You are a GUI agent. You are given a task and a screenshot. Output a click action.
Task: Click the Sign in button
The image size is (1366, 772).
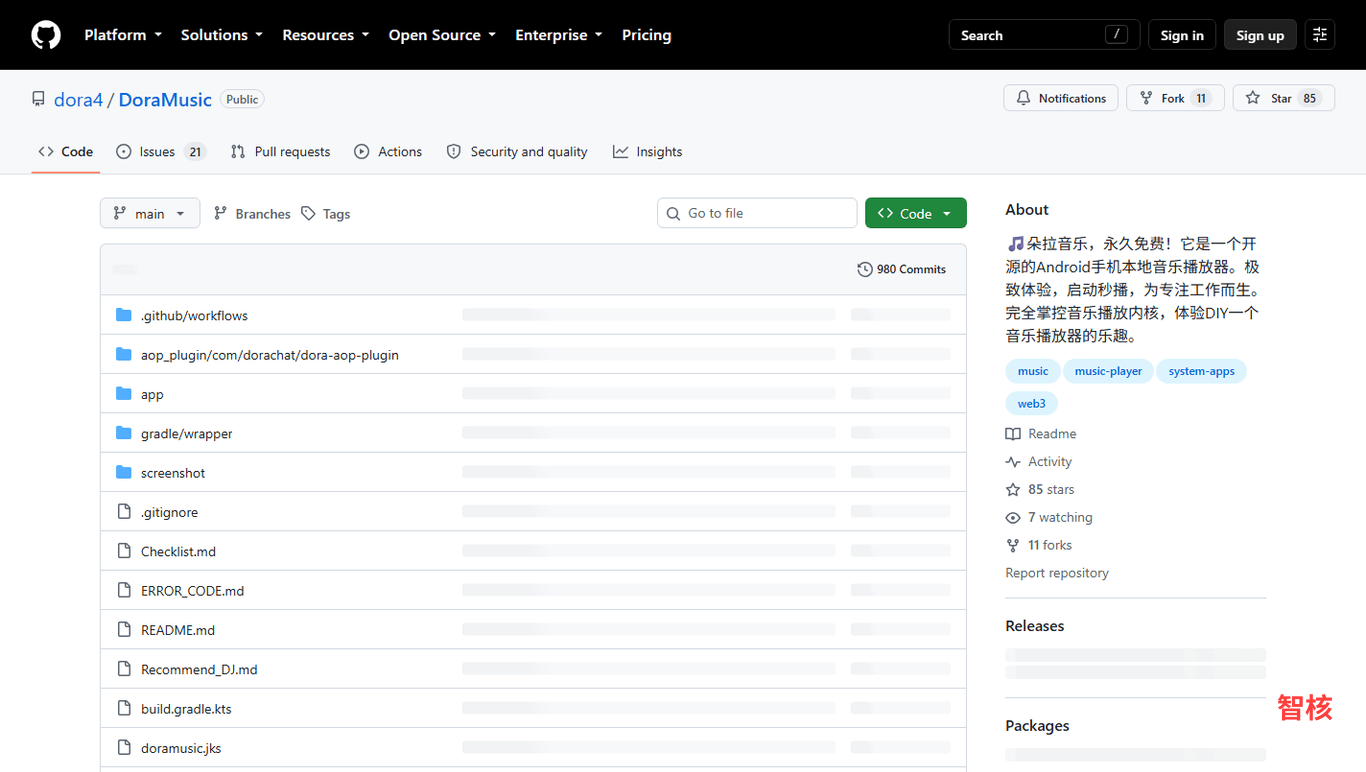(1182, 35)
